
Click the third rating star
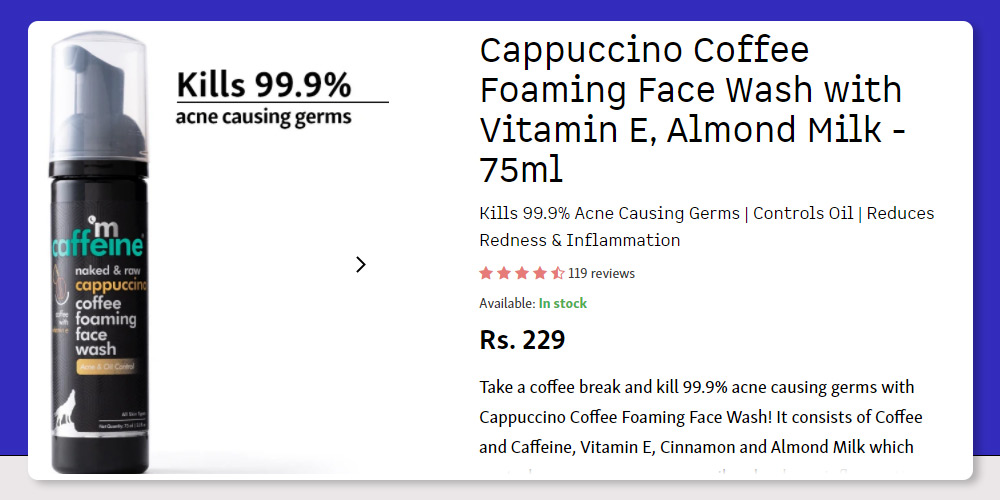point(522,274)
